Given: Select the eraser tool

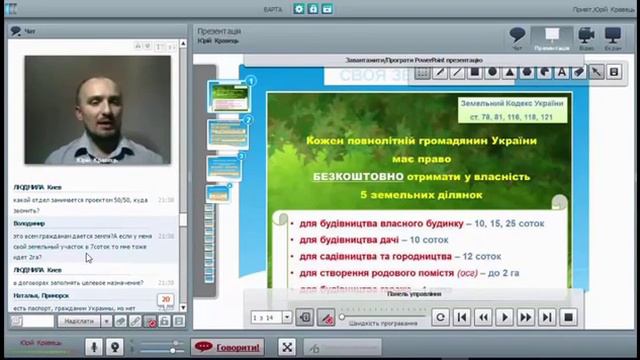Looking at the screenshot, I should [x=579, y=73].
